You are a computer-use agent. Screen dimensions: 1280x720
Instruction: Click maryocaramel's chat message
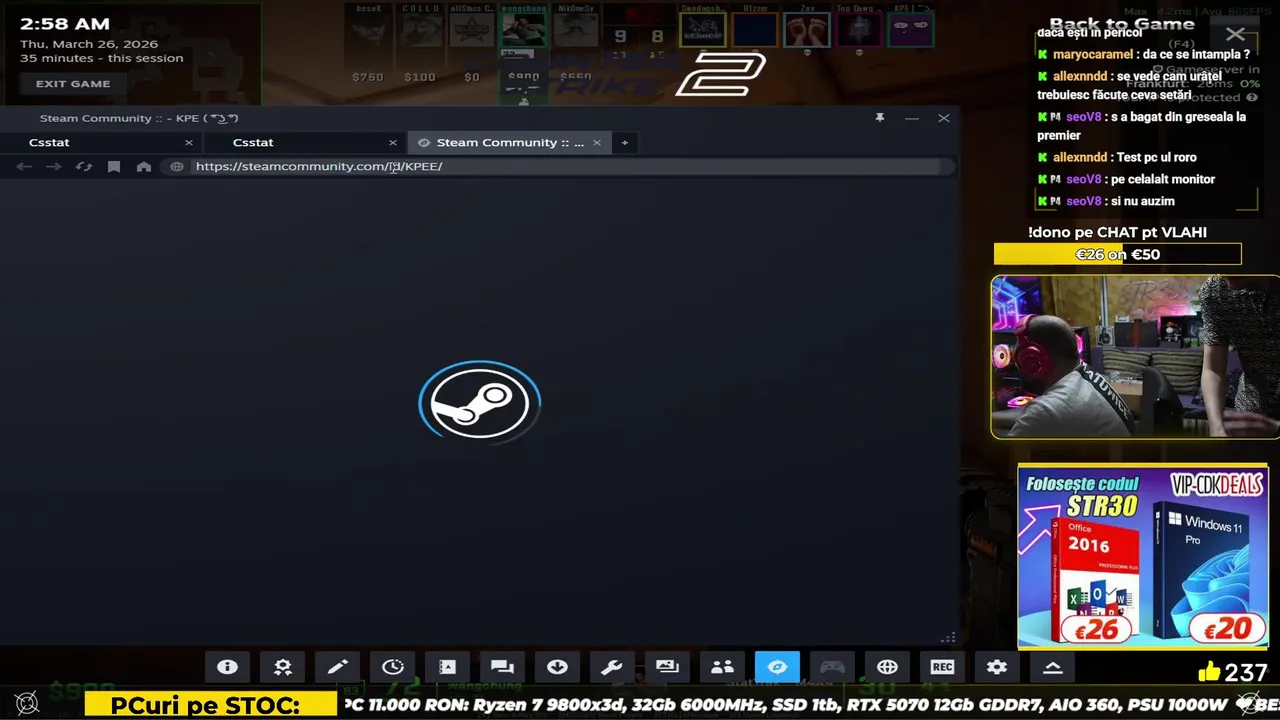(x=1144, y=54)
